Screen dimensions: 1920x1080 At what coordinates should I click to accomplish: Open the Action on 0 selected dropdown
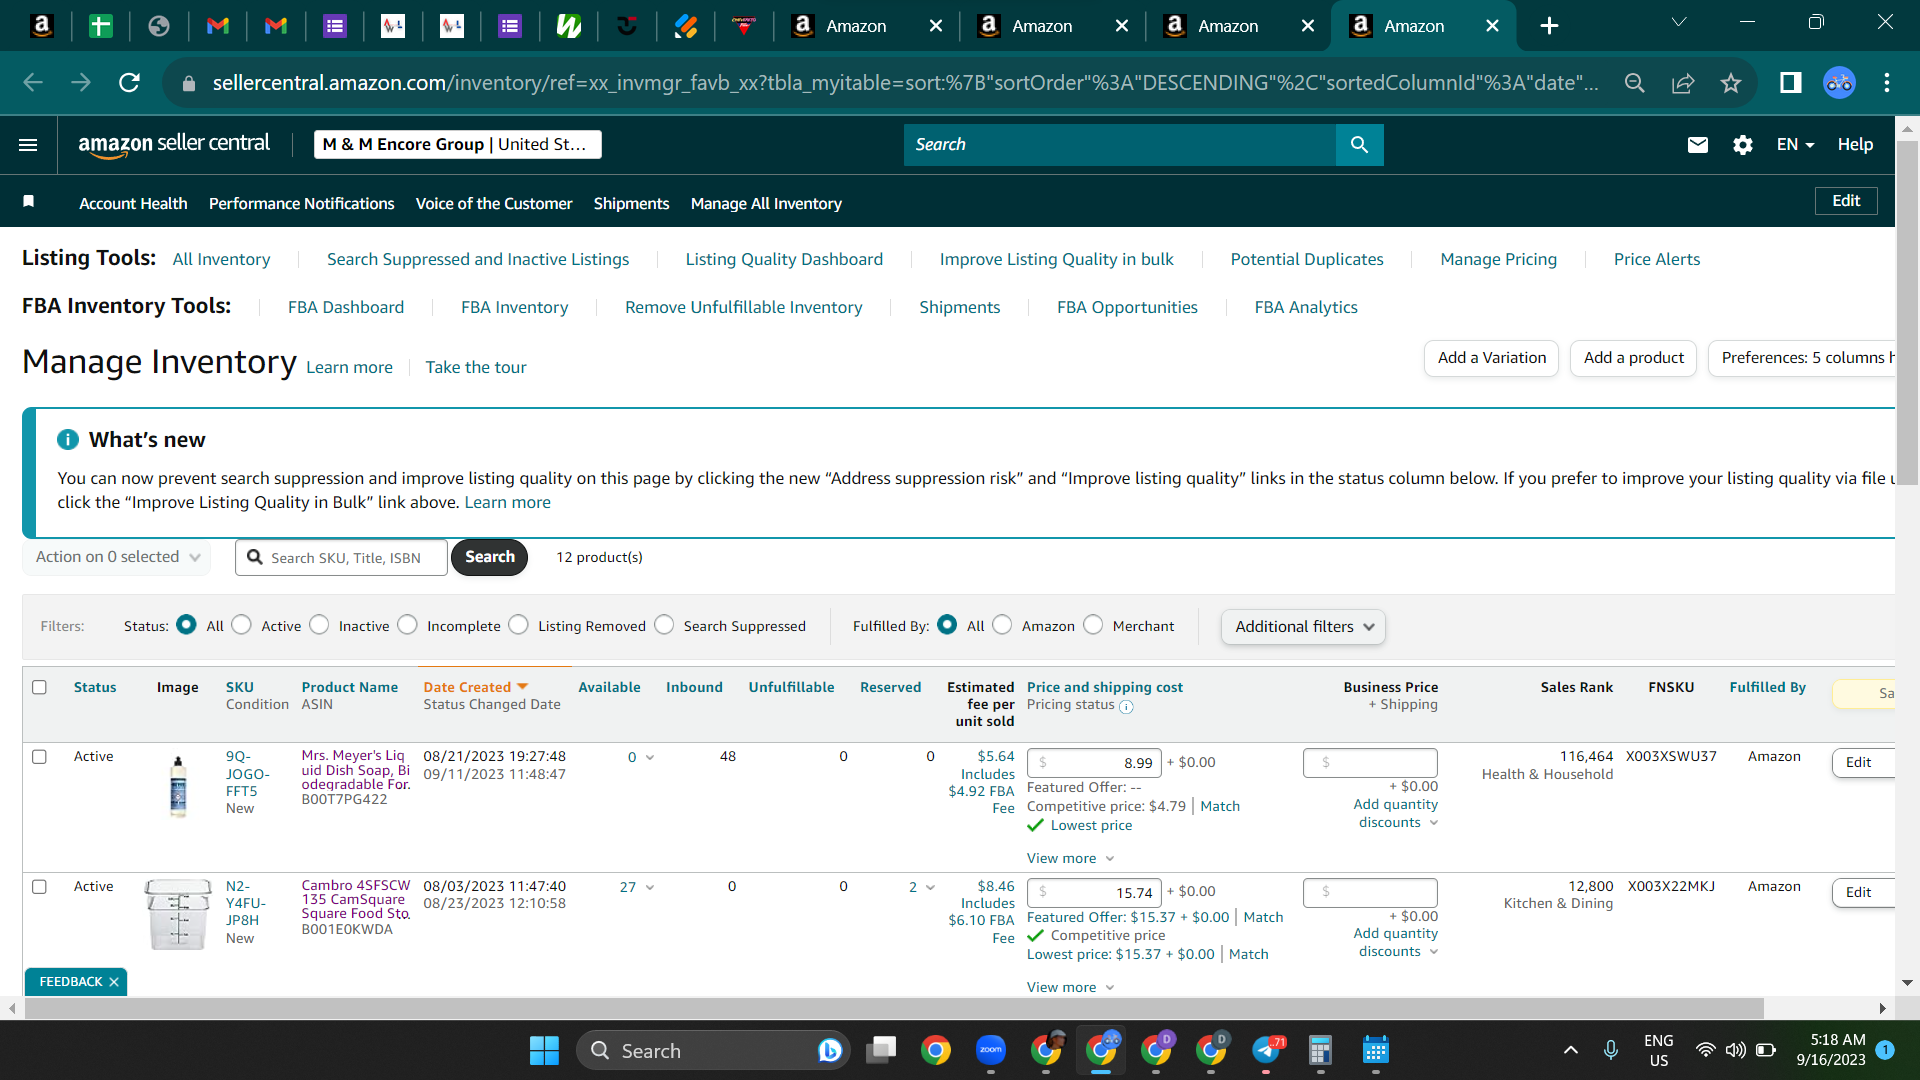coord(117,557)
